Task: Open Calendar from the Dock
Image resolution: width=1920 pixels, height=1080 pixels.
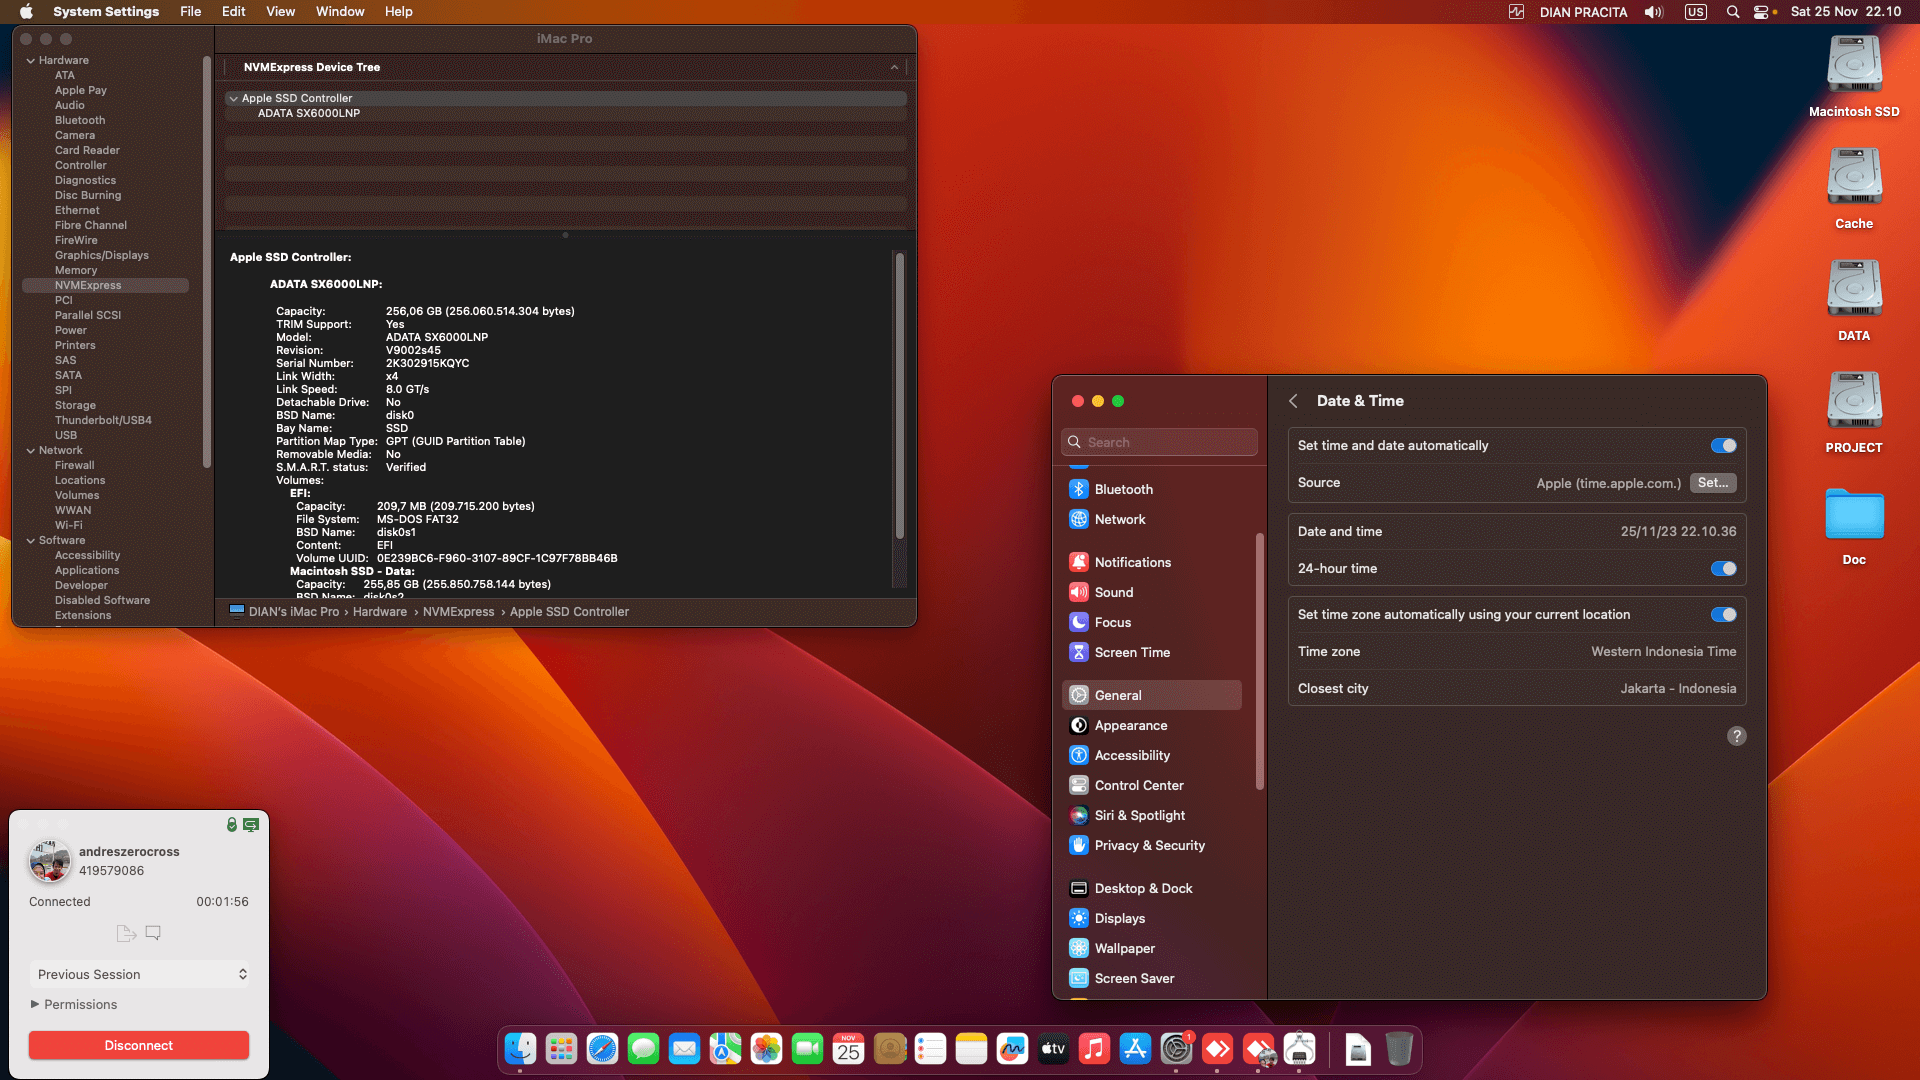Action: (848, 1049)
